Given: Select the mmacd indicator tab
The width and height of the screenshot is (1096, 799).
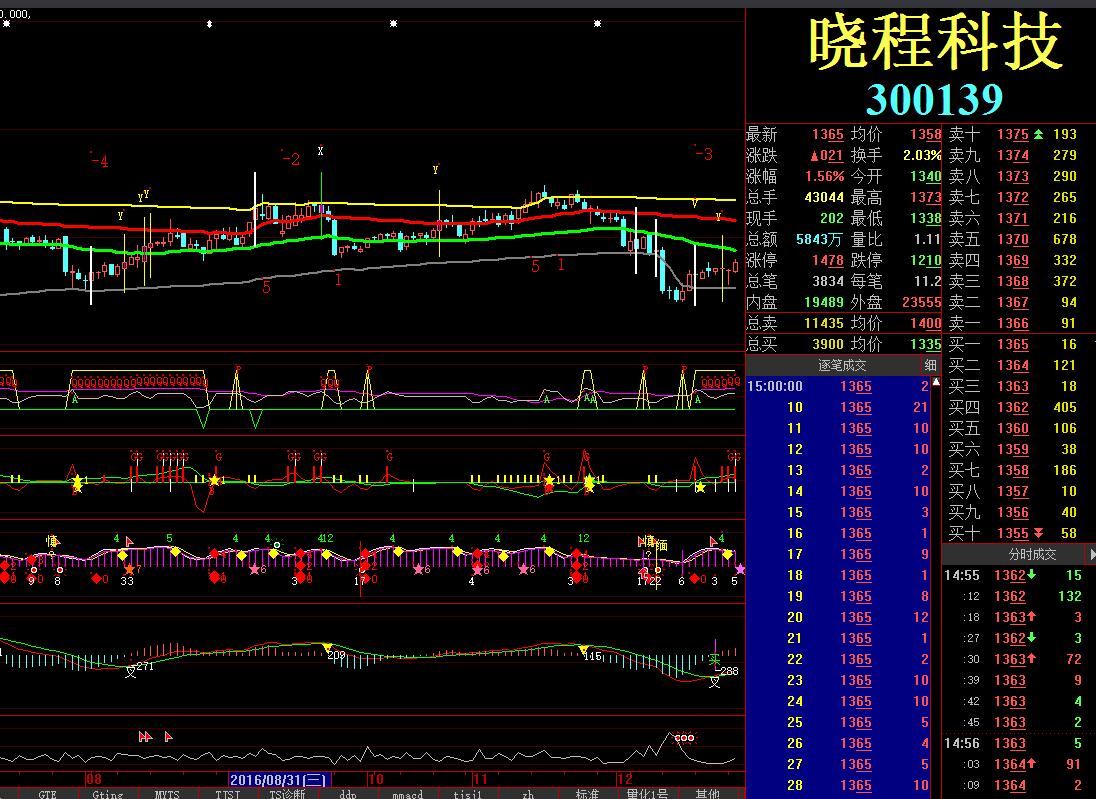Looking at the screenshot, I should click(x=408, y=794).
